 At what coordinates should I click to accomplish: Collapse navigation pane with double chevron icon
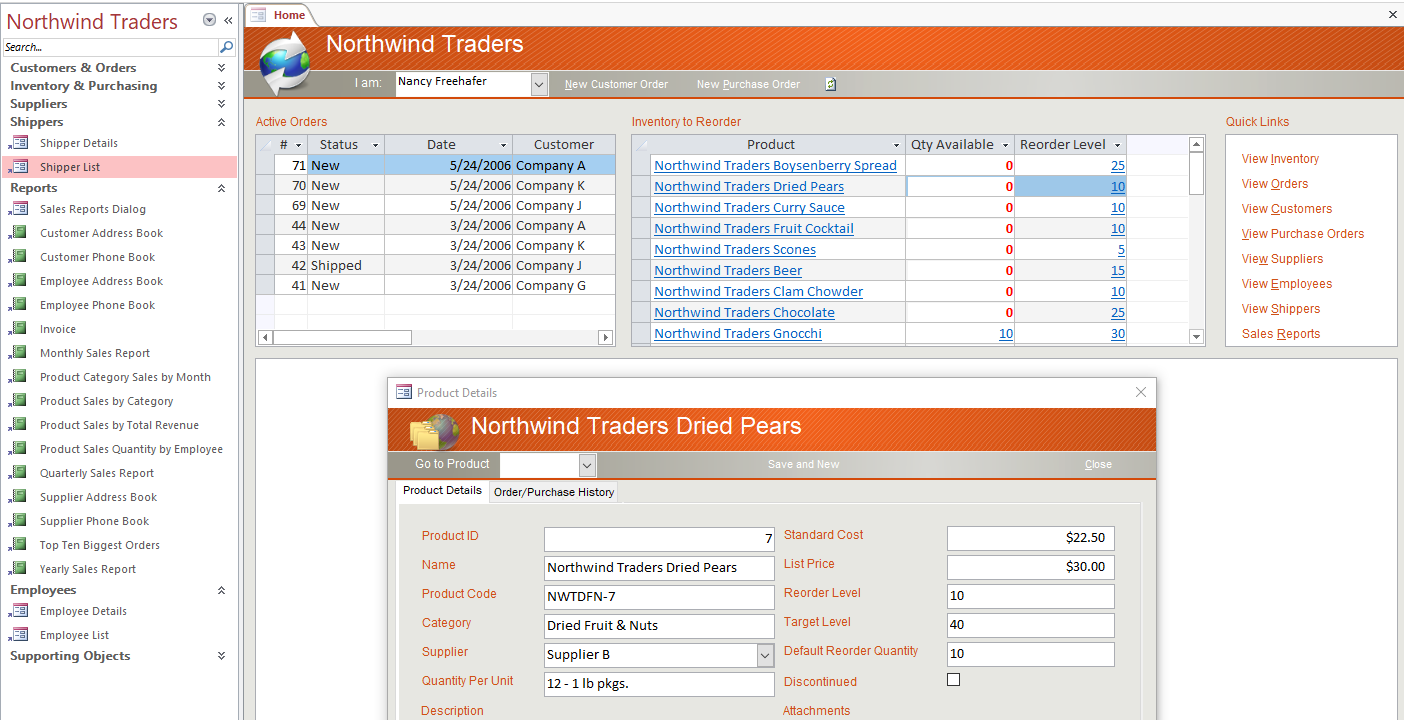pos(228,20)
